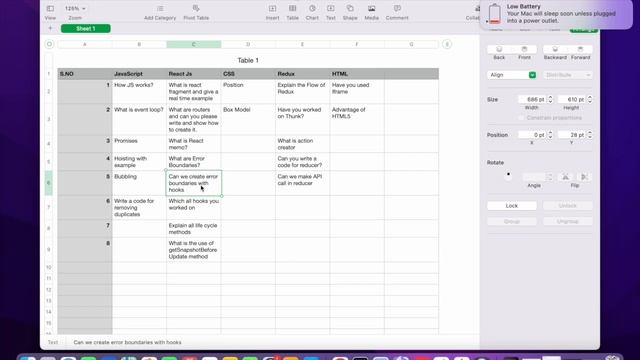Select cell 'Can we make API call in reducer'
640x360 pixels.
(x=302, y=183)
